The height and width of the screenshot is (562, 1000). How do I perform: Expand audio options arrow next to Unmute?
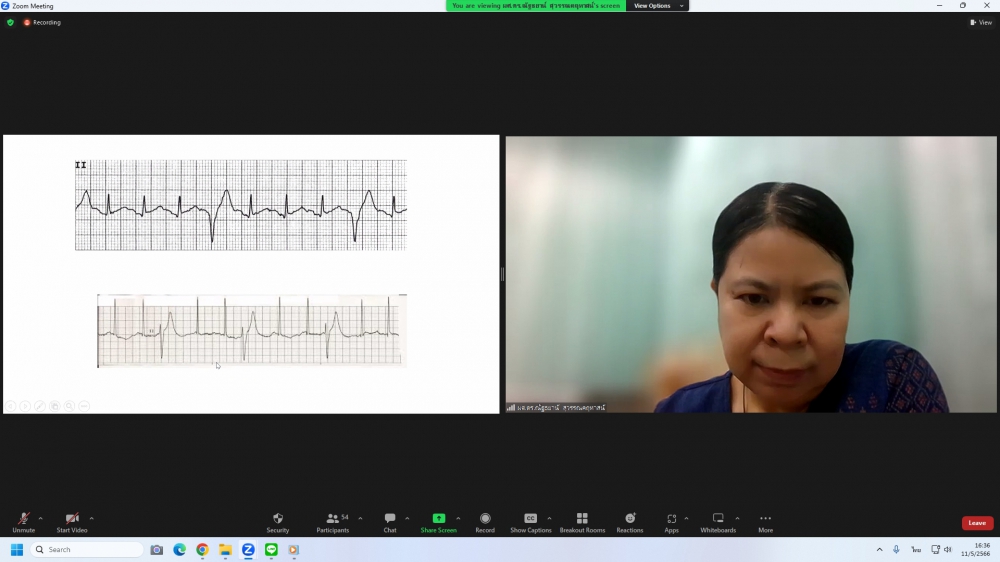40,518
